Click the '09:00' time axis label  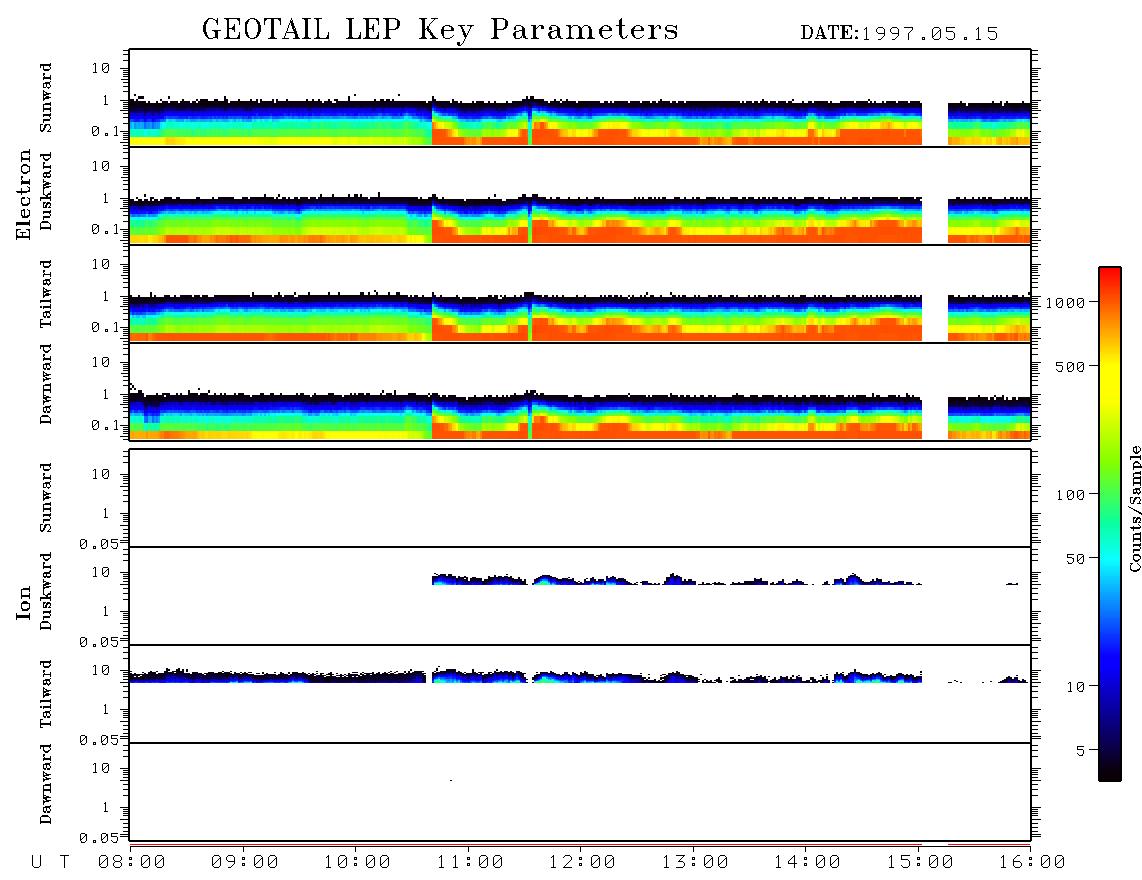[245, 863]
